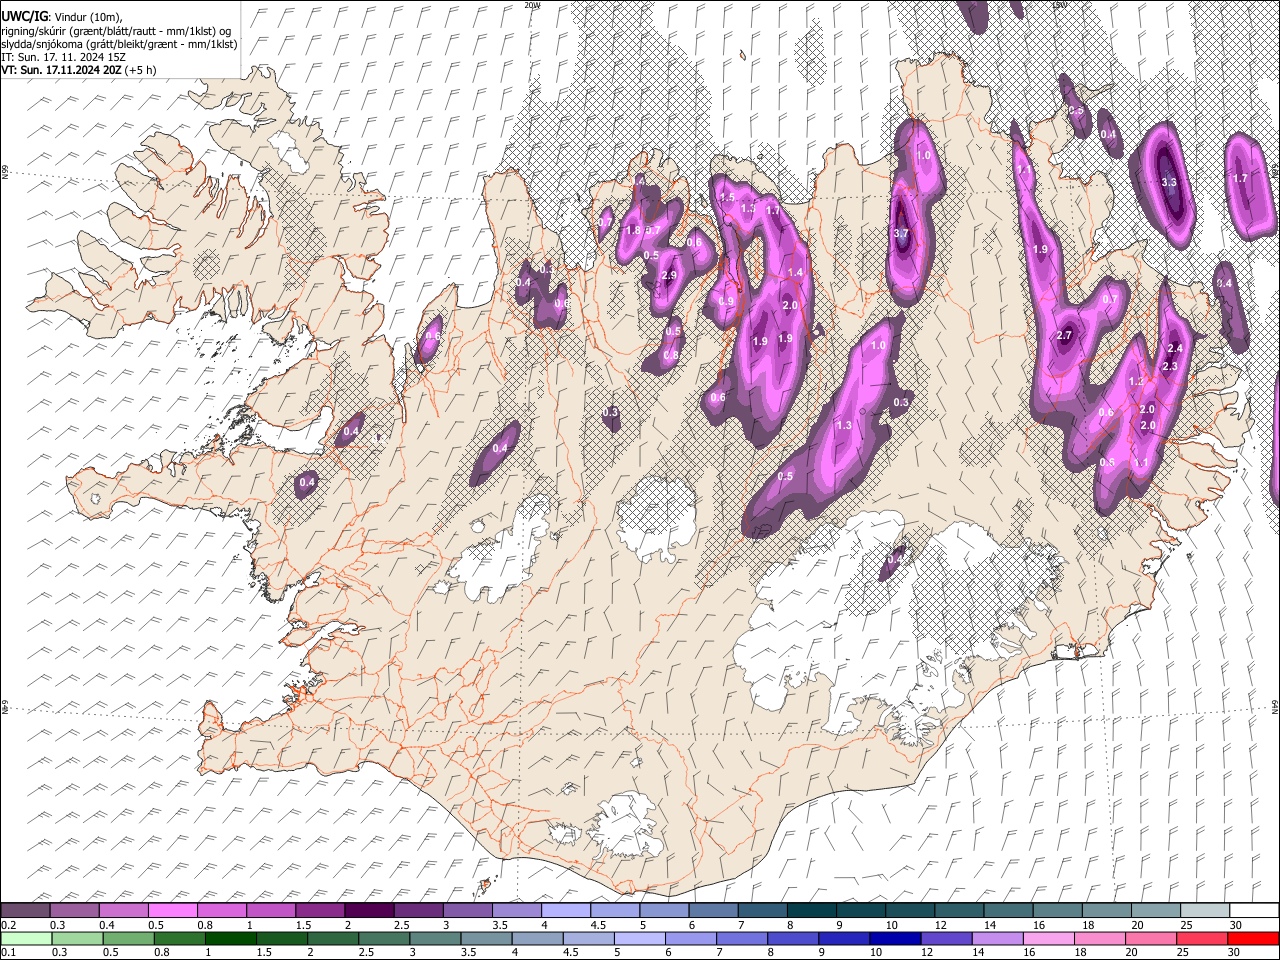Select the 4 swatch in the purple snow scale
1280x960 pixels.
[x=565, y=910]
